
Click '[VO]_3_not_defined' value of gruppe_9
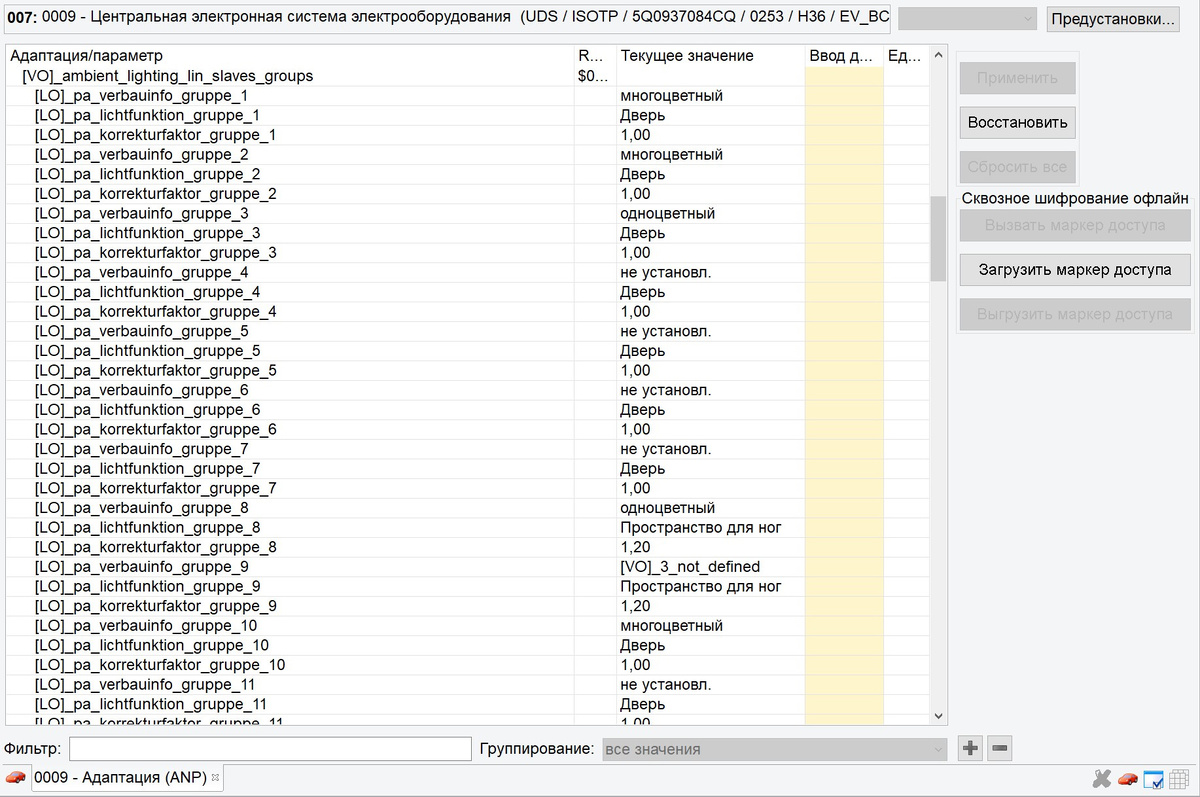[x=690, y=567]
